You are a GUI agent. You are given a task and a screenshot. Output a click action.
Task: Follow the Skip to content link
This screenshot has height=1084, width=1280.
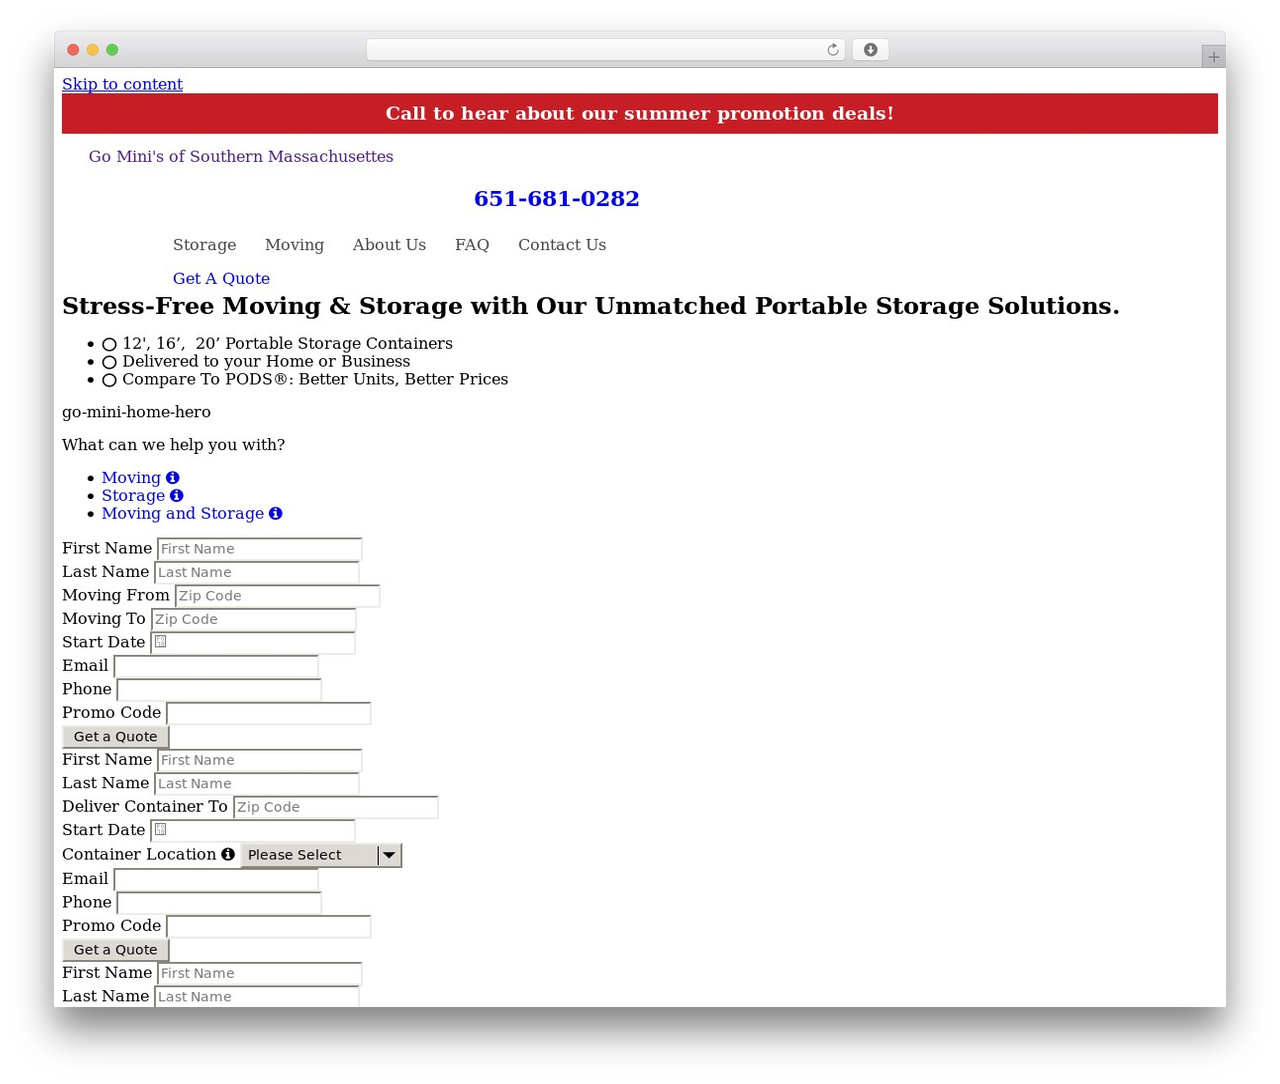pyautogui.click(x=122, y=84)
